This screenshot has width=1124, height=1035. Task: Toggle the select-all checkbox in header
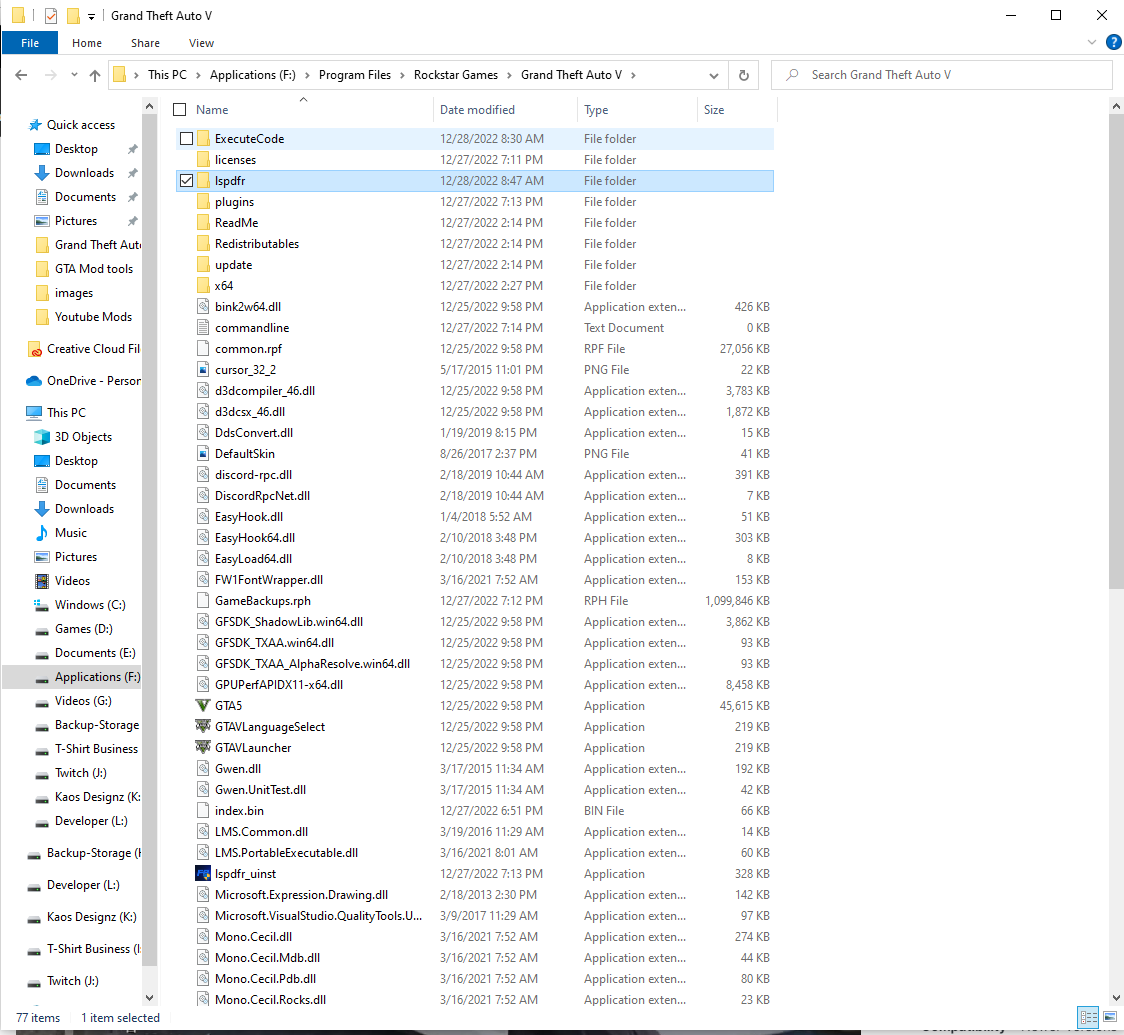pyautogui.click(x=180, y=110)
